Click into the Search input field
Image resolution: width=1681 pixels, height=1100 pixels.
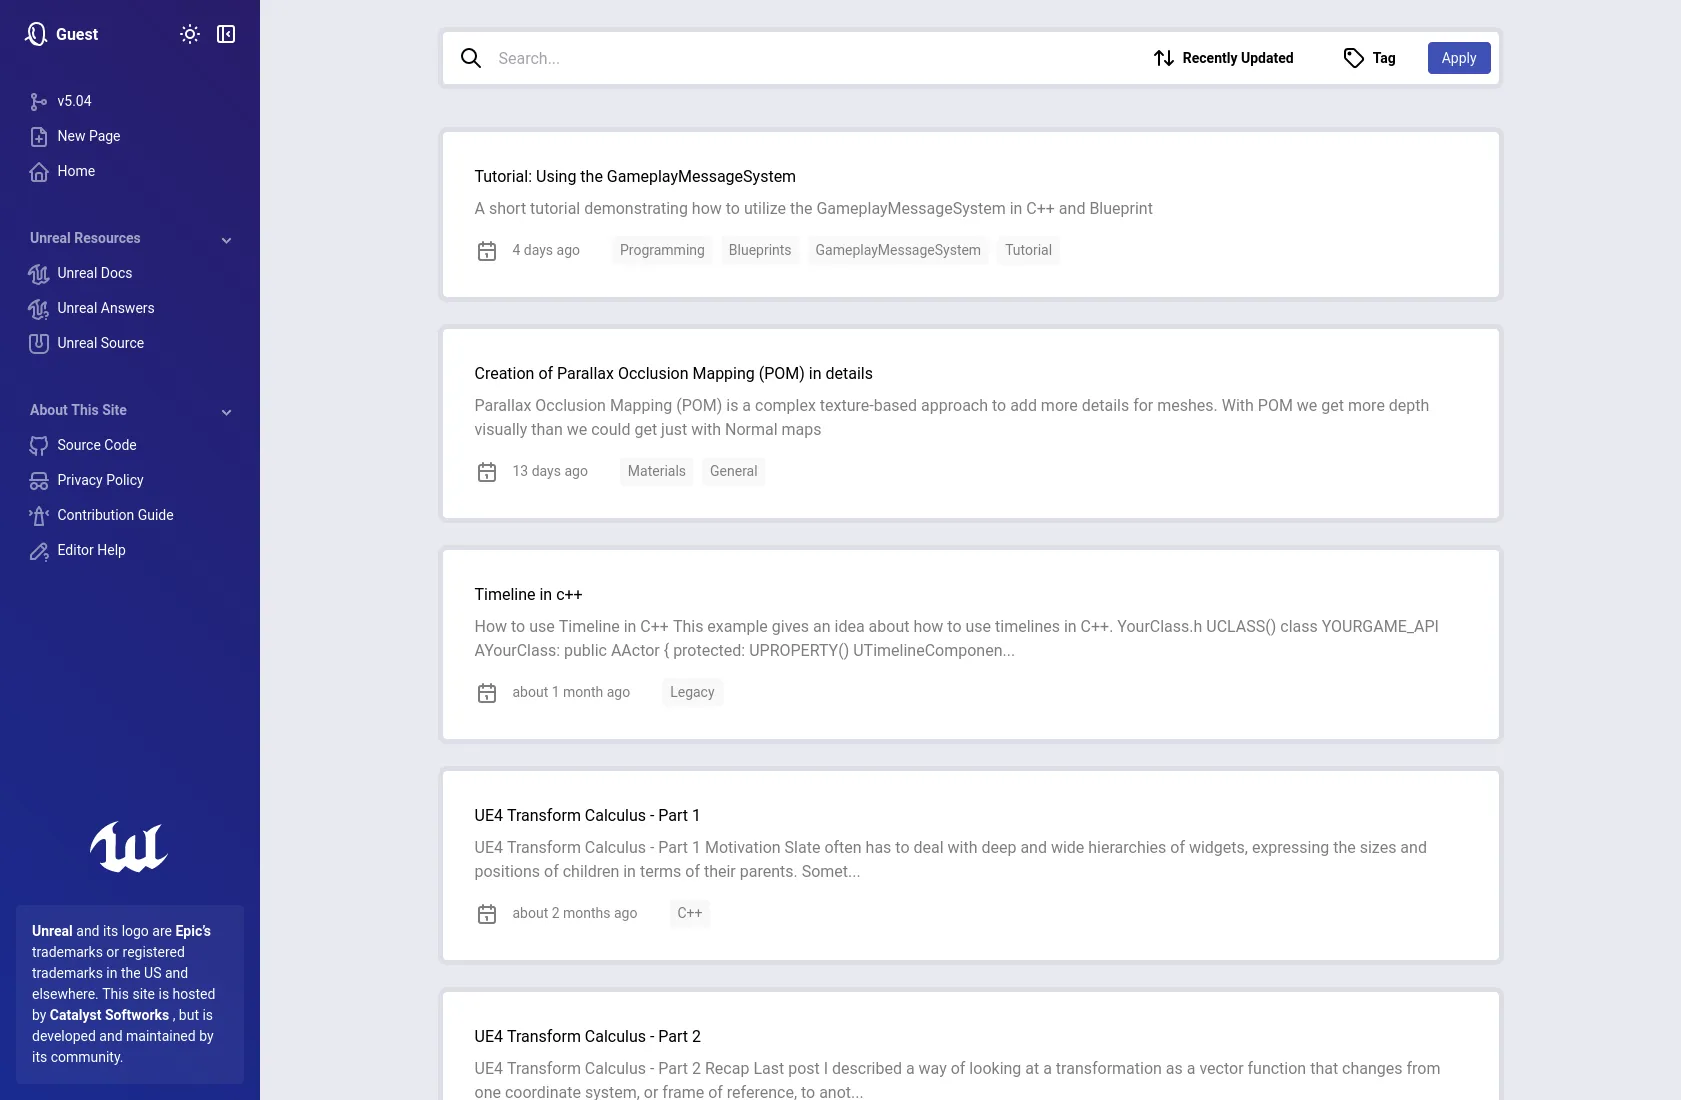tap(800, 58)
